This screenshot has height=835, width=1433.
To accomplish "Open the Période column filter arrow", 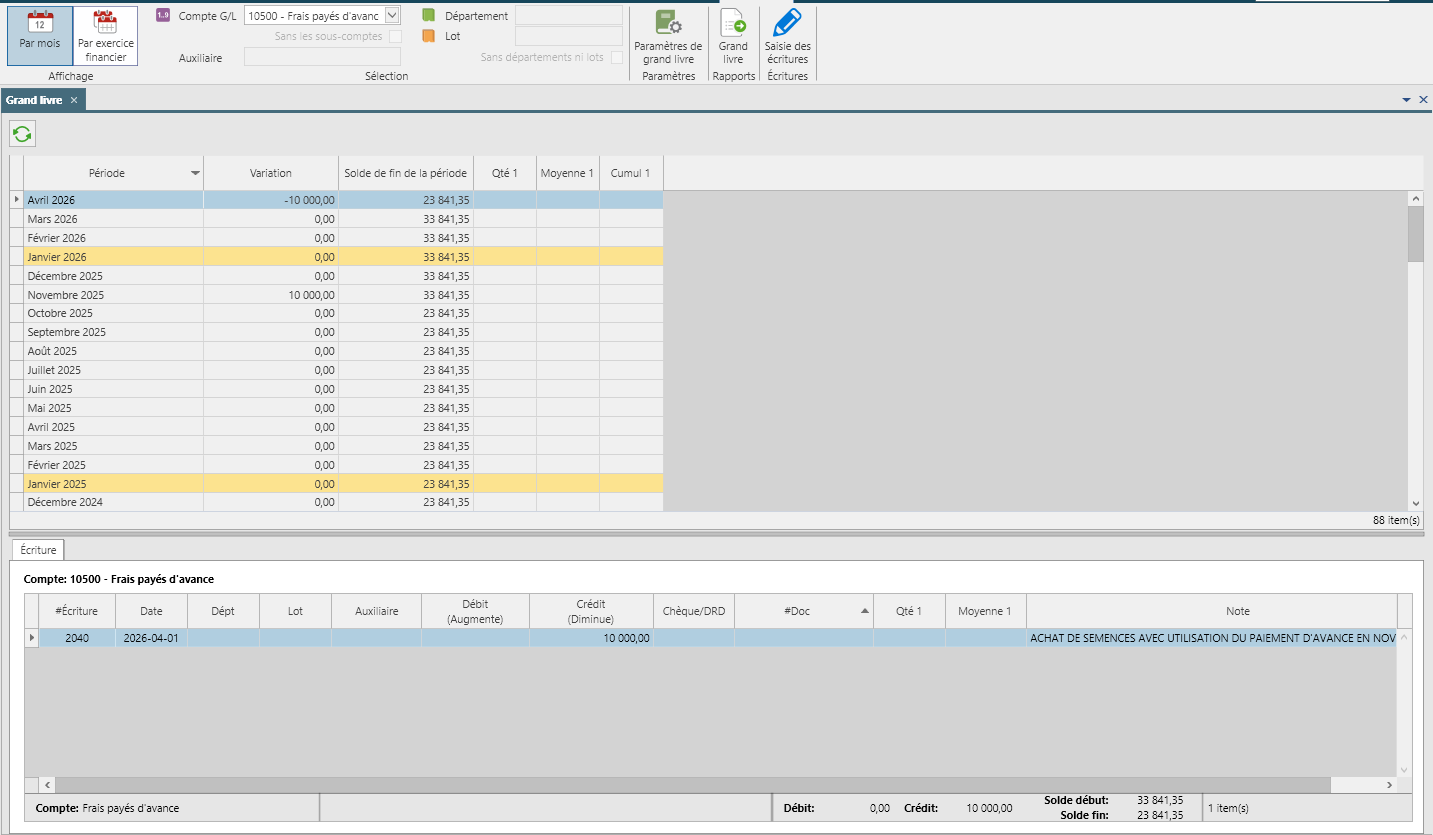I will (195, 173).
